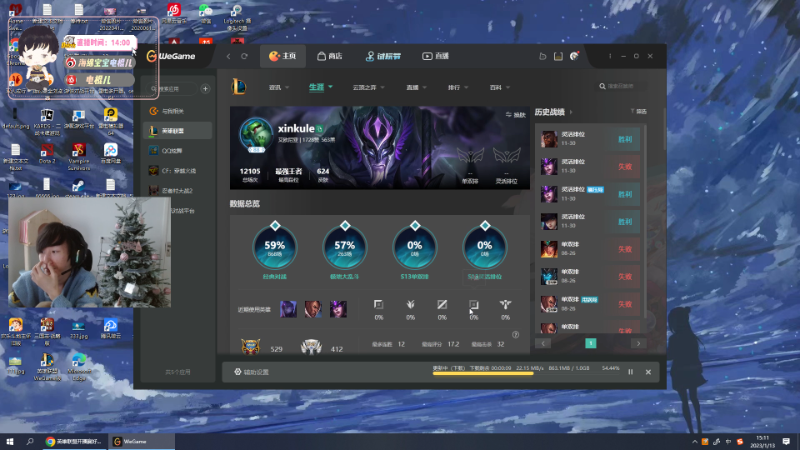This screenshot has width=800, height=450.
Task: Click the speech bubble icon in header
Action: click(x=542, y=56)
